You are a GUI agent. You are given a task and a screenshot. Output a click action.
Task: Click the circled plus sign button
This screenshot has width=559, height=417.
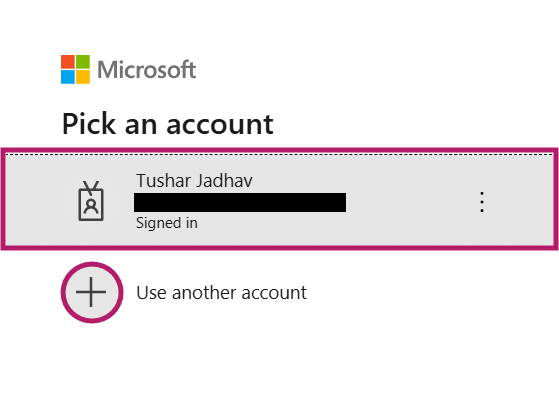click(x=92, y=292)
